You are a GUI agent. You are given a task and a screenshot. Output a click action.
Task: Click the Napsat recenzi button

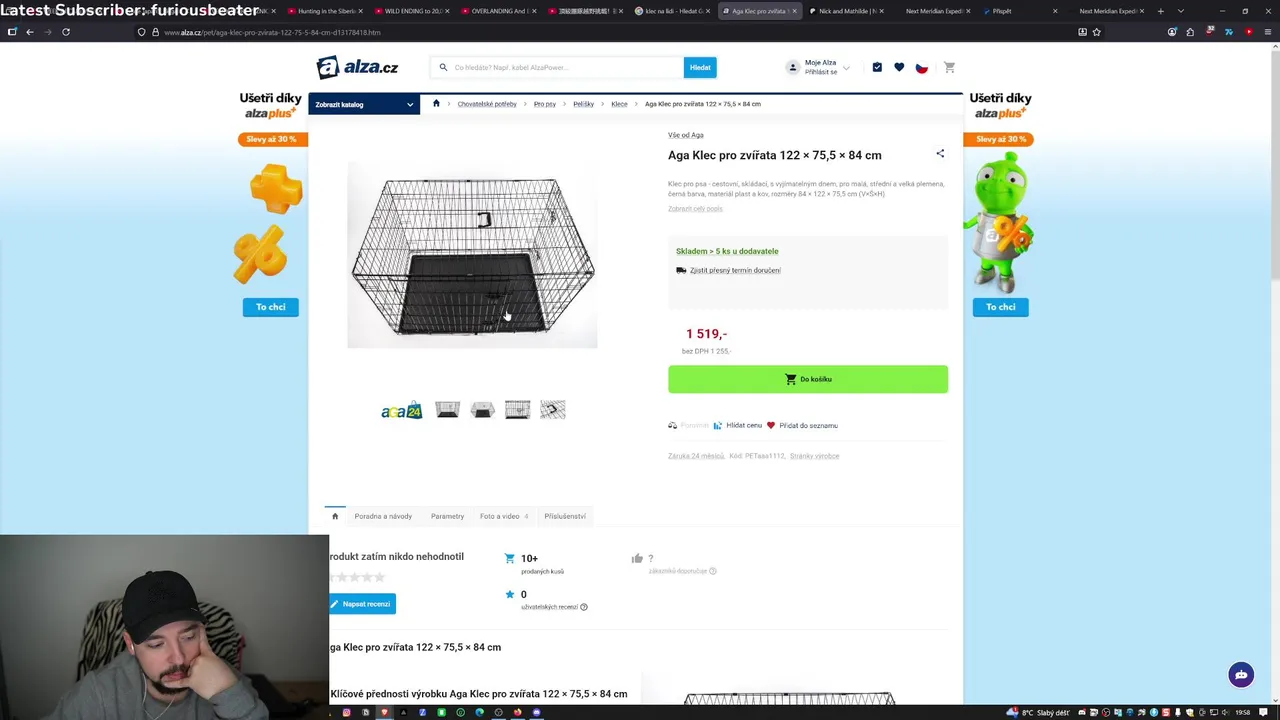(x=362, y=604)
